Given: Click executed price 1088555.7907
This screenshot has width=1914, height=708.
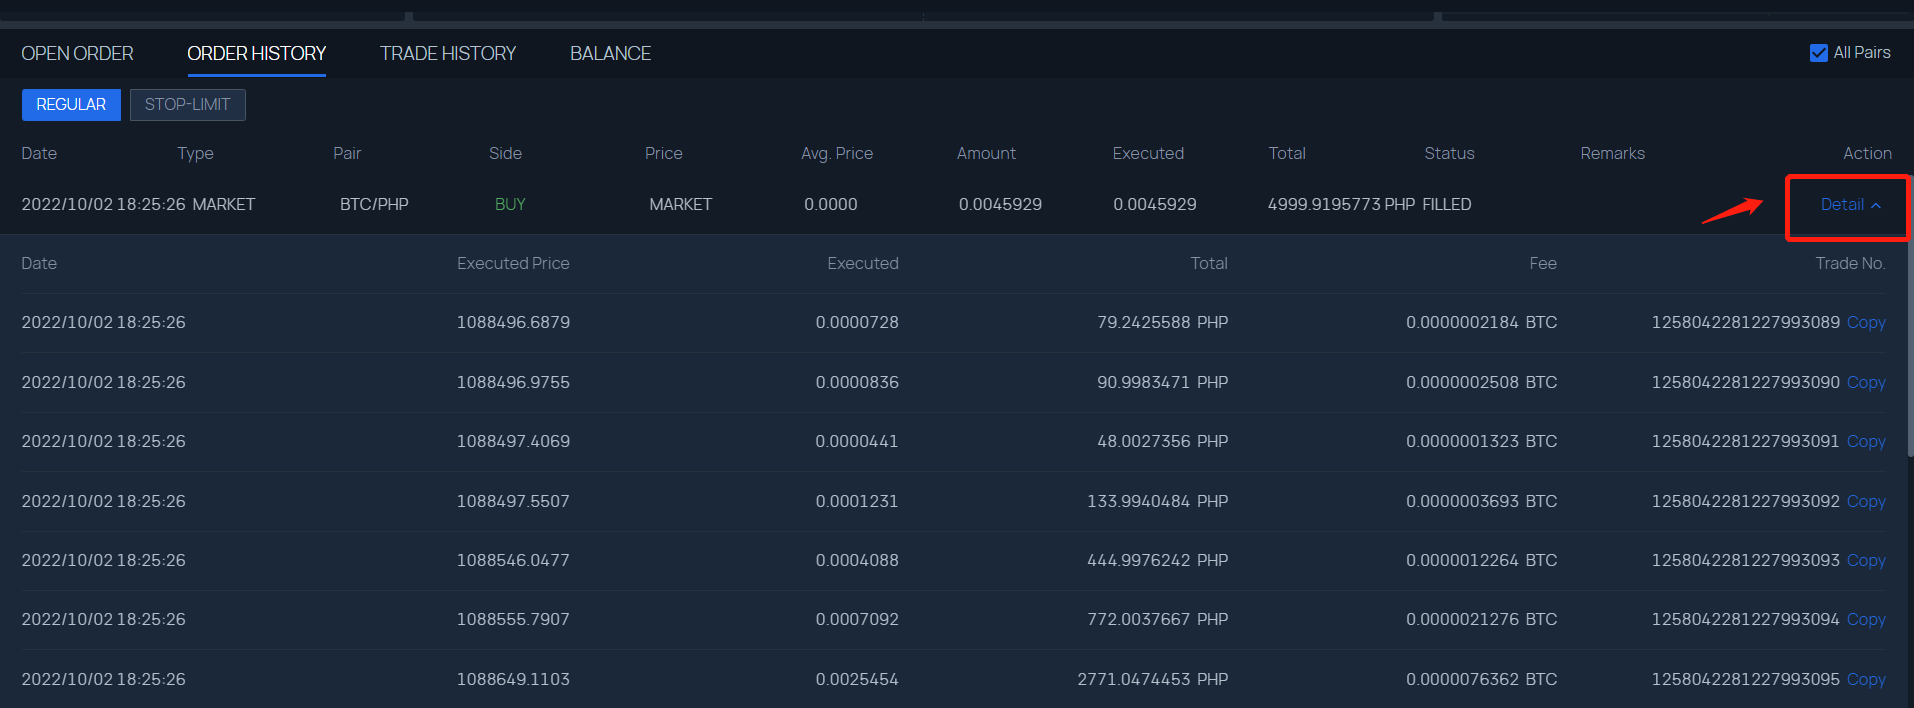Looking at the screenshot, I should point(513,619).
